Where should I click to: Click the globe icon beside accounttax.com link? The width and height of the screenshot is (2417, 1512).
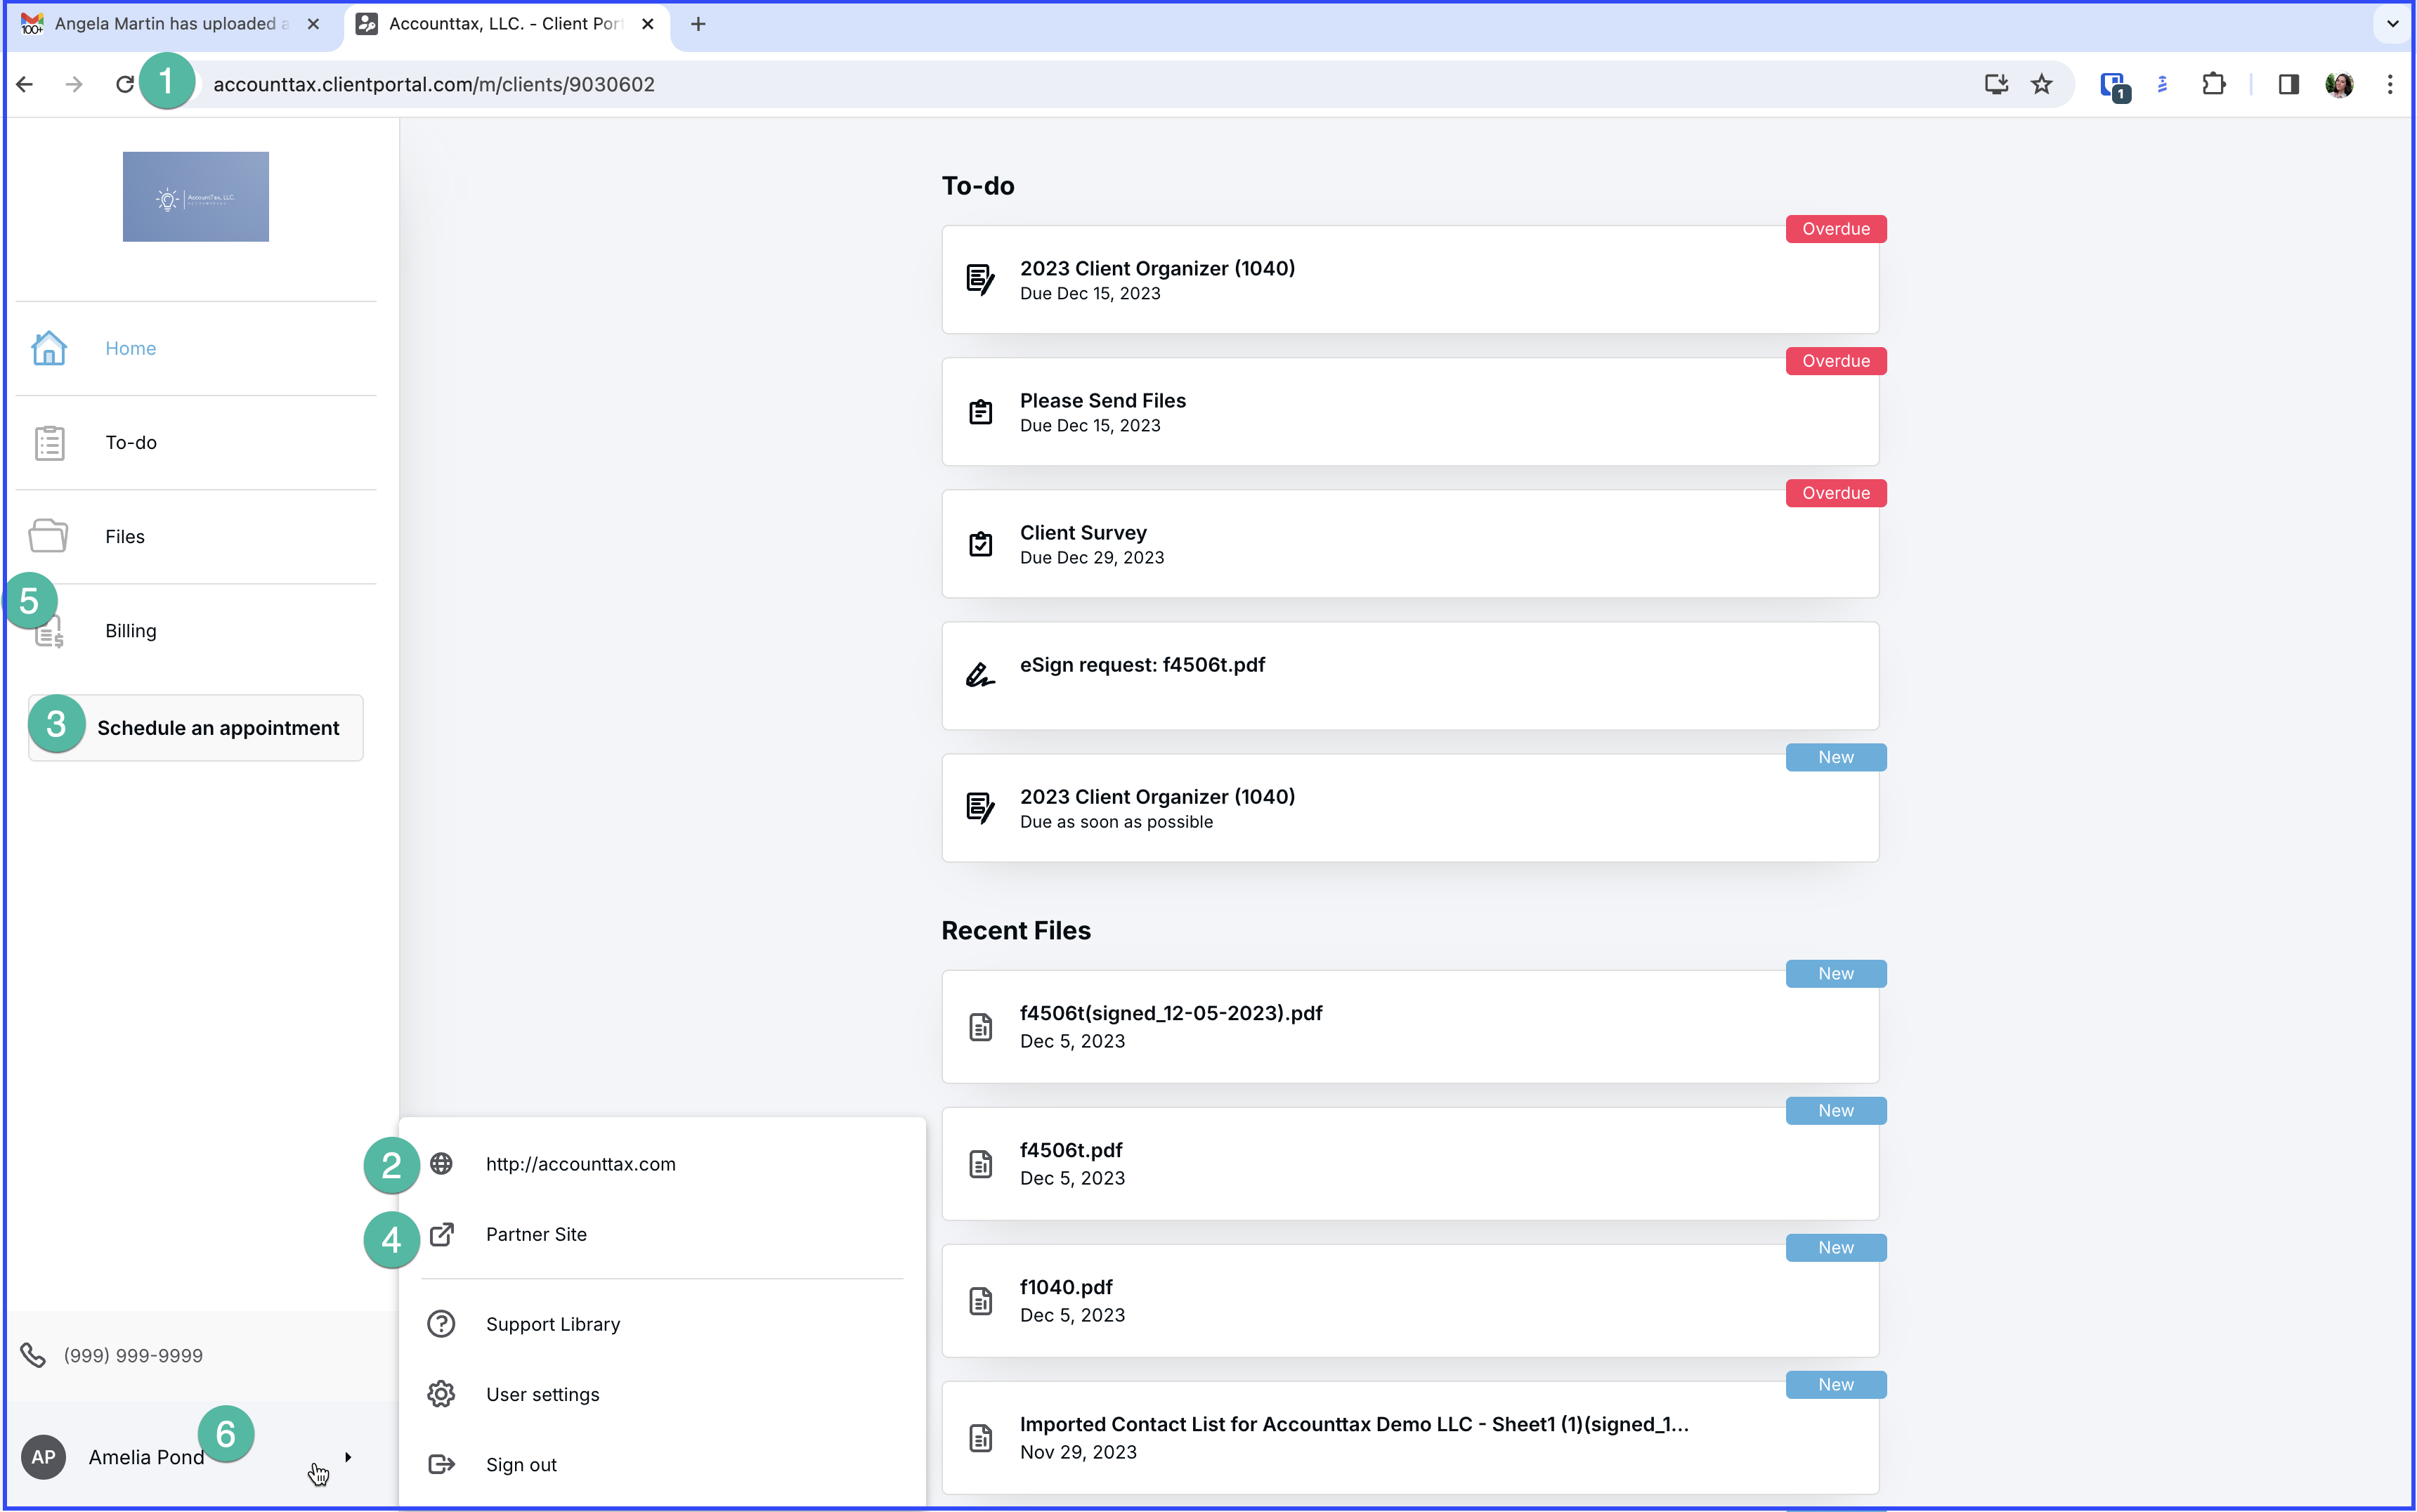441,1164
